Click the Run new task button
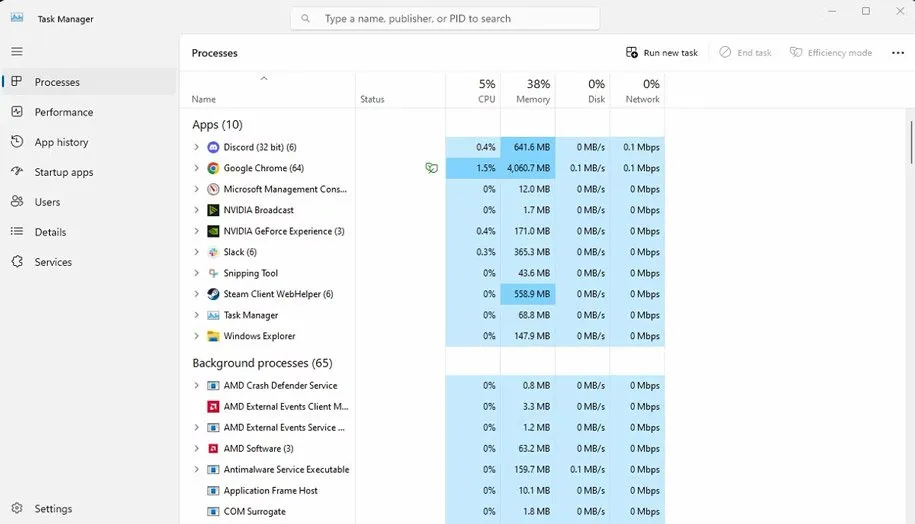The width and height of the screenshot is (915, 524). (662, 53)
